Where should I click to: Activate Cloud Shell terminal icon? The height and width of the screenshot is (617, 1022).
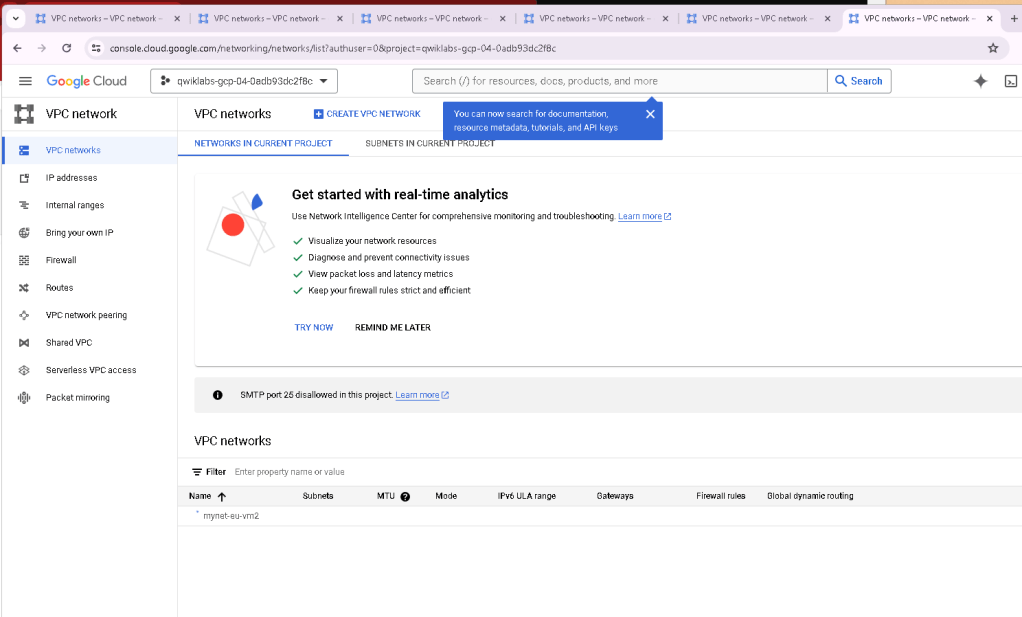[1010, 81]
